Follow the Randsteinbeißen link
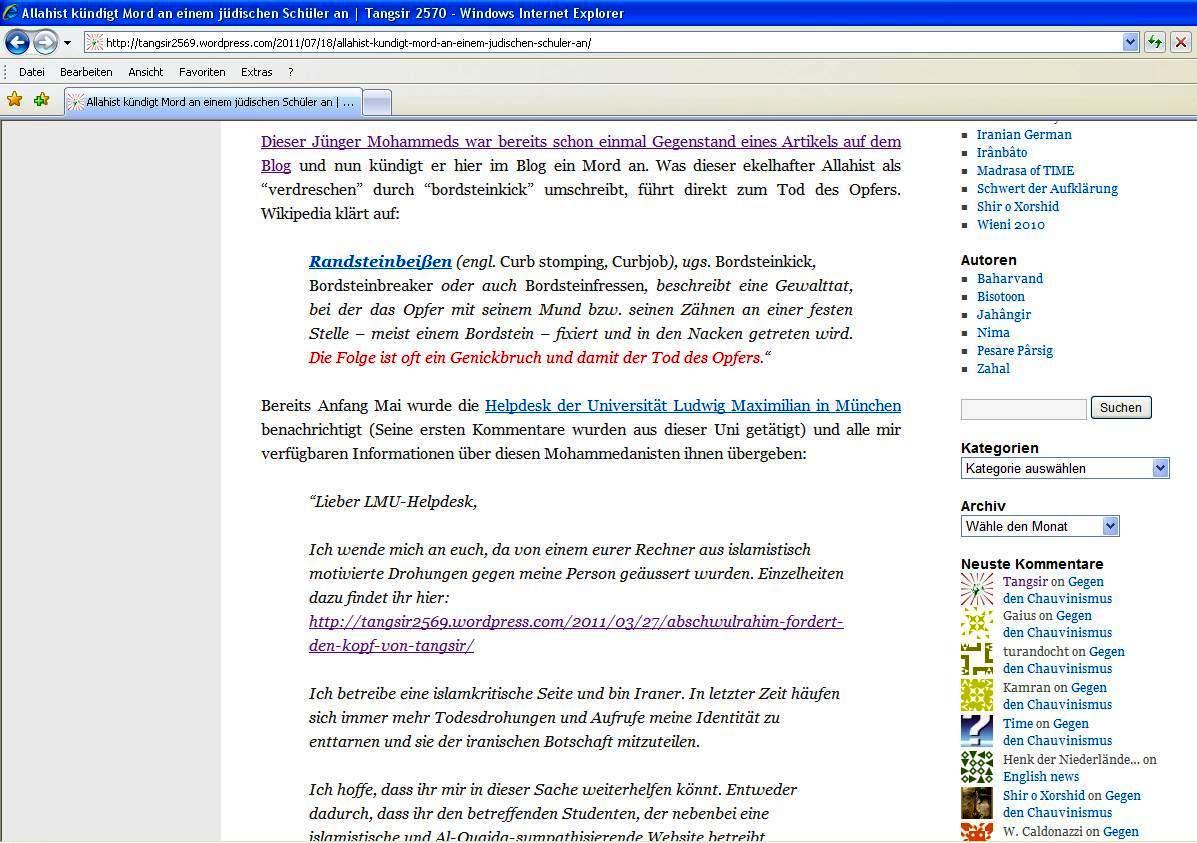 click(x=380, y=262)
